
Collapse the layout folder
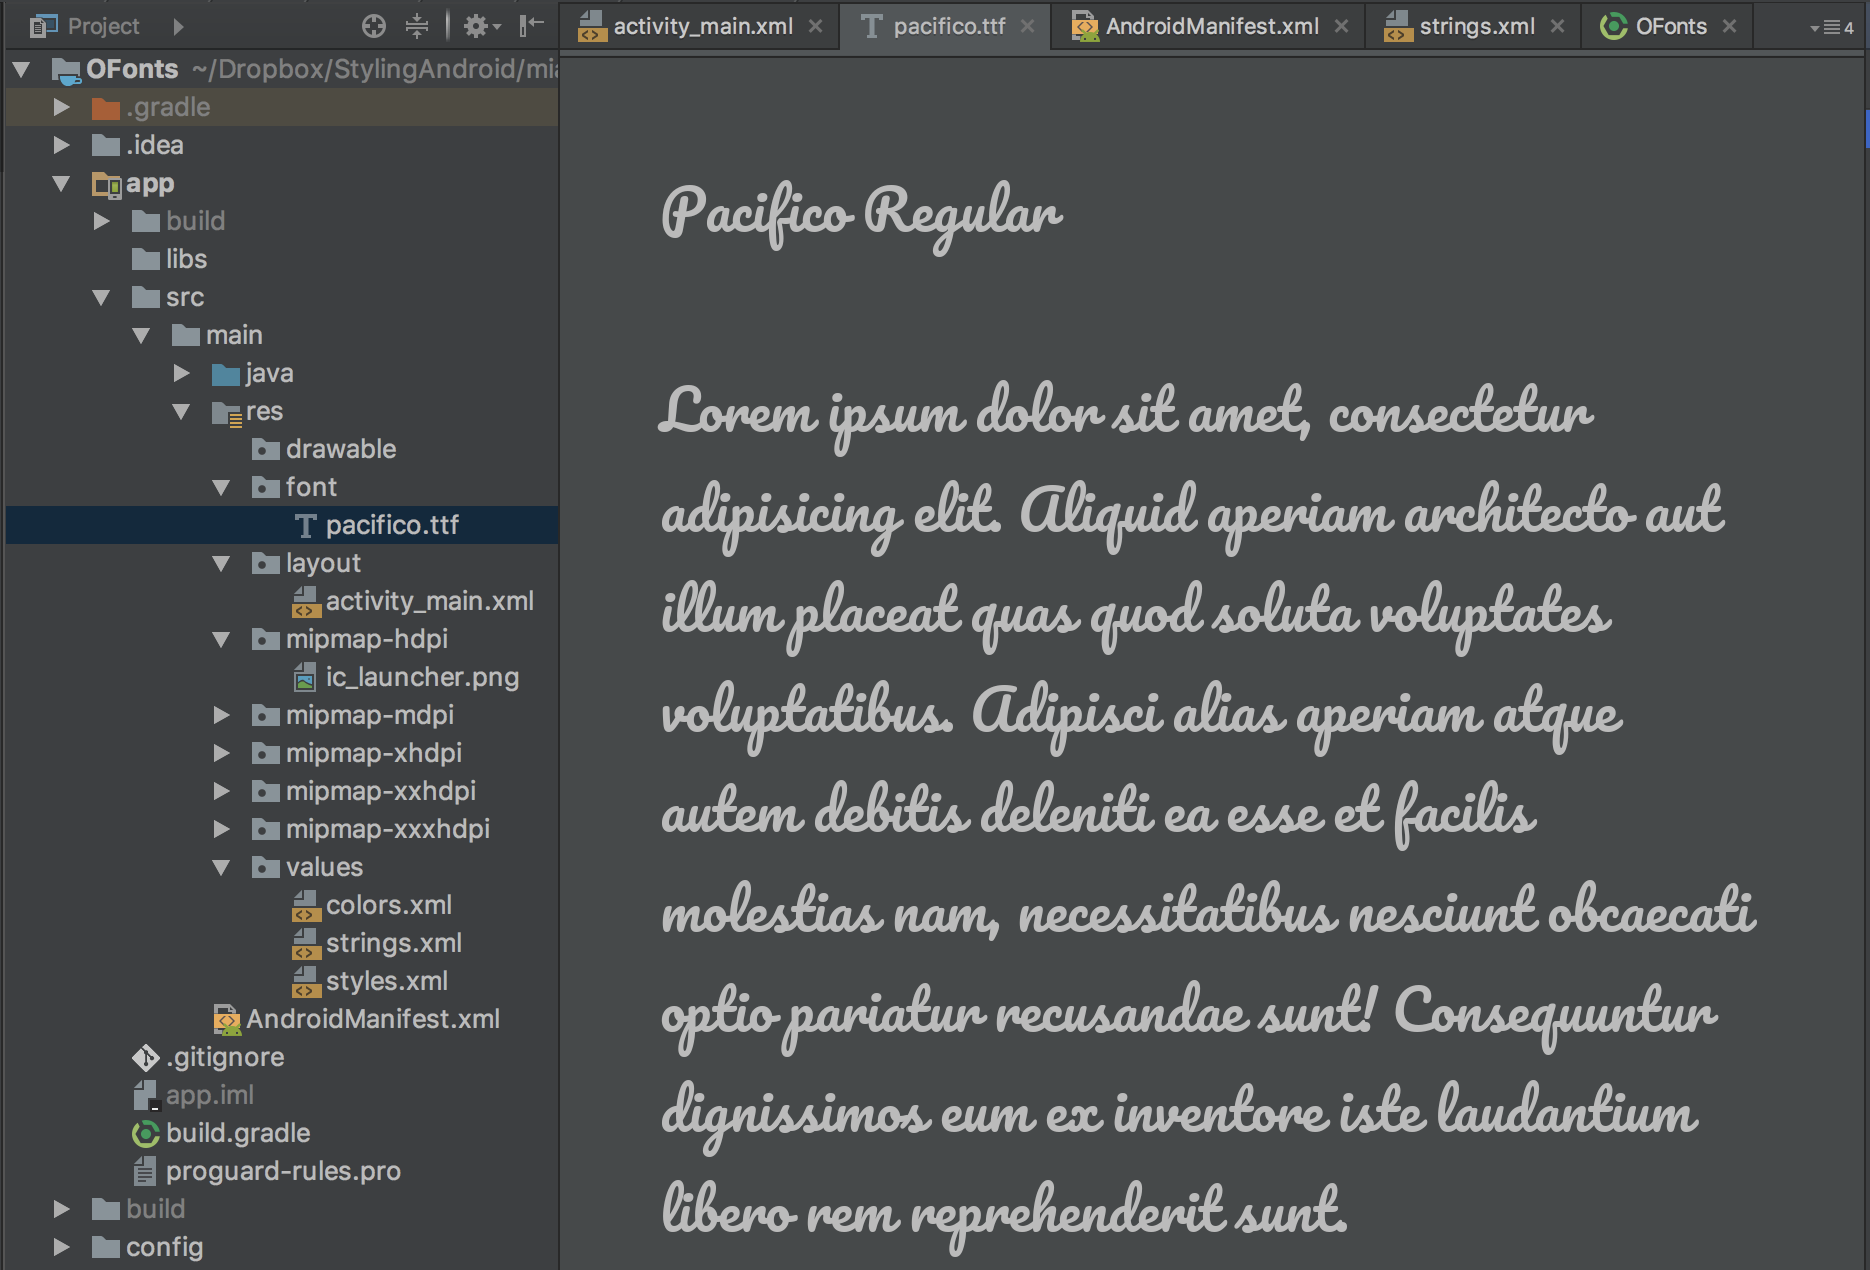(x=222, y=564)
